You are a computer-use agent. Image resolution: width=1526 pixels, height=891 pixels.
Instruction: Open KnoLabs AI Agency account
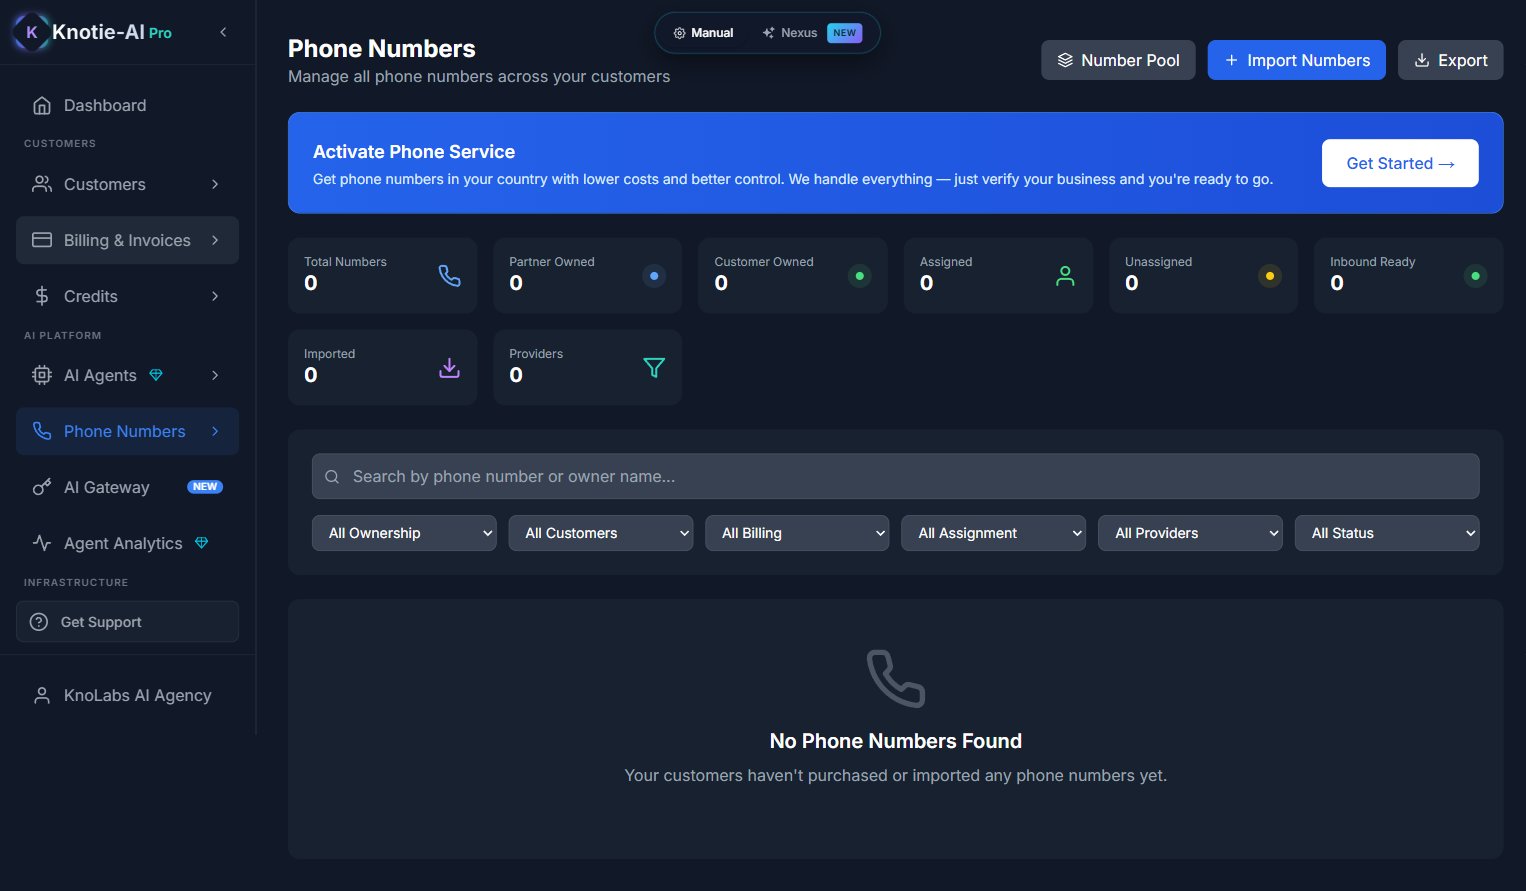(127, 695)
